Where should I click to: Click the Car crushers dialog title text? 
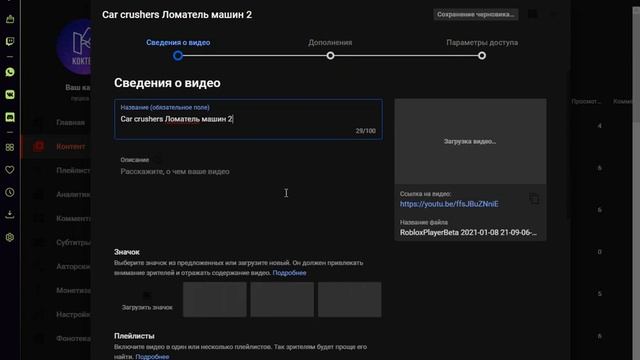(x=177, y=15)
